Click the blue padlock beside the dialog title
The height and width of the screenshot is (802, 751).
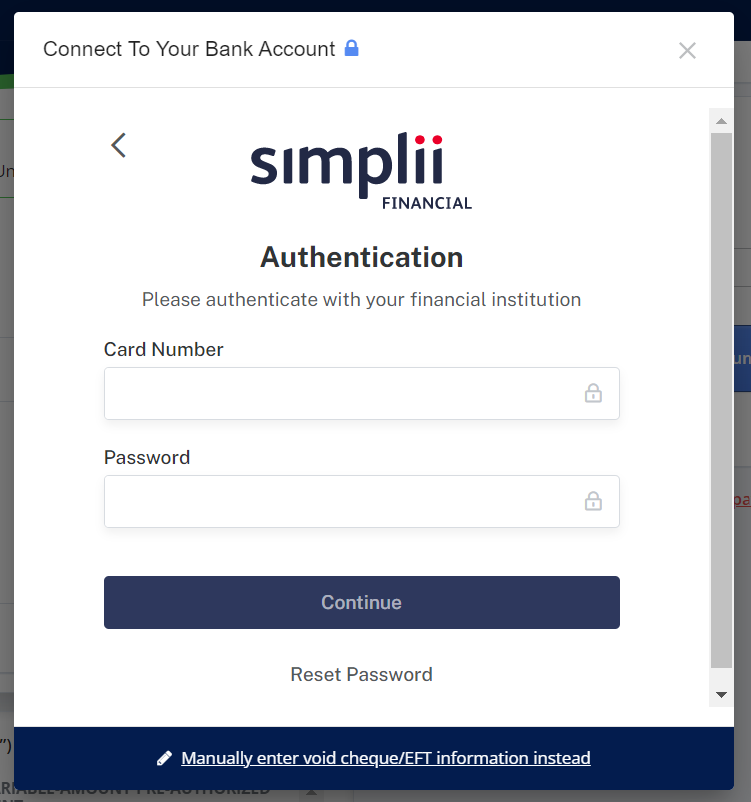[x=351, y=48]
